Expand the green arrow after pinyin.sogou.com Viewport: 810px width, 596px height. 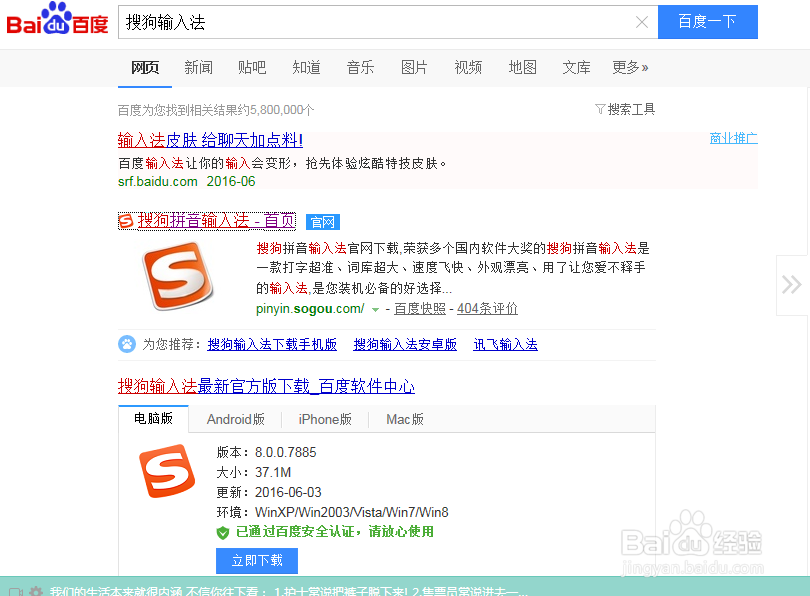pyautogui.click(x=376, y=310)
